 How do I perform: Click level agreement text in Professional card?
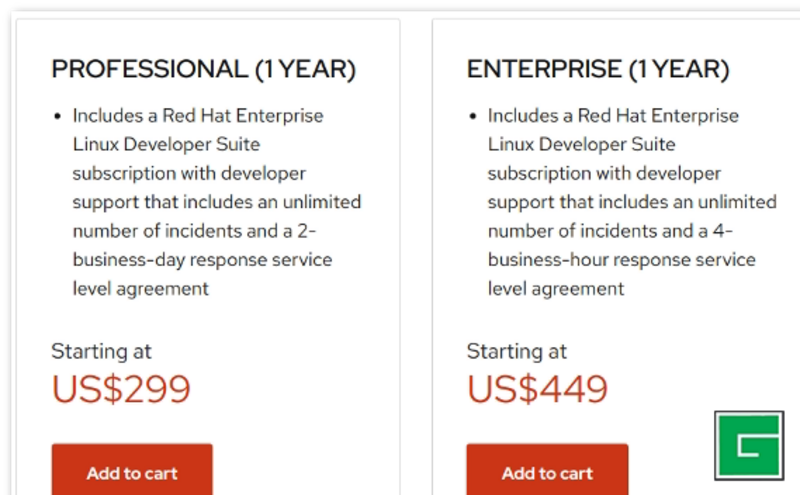(x=140, y=289)
